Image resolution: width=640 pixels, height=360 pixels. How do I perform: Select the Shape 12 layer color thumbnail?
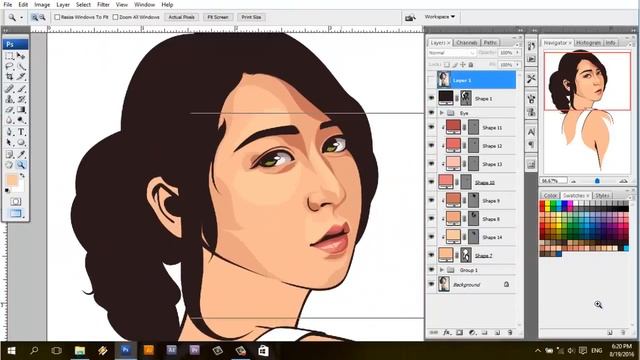453,145
